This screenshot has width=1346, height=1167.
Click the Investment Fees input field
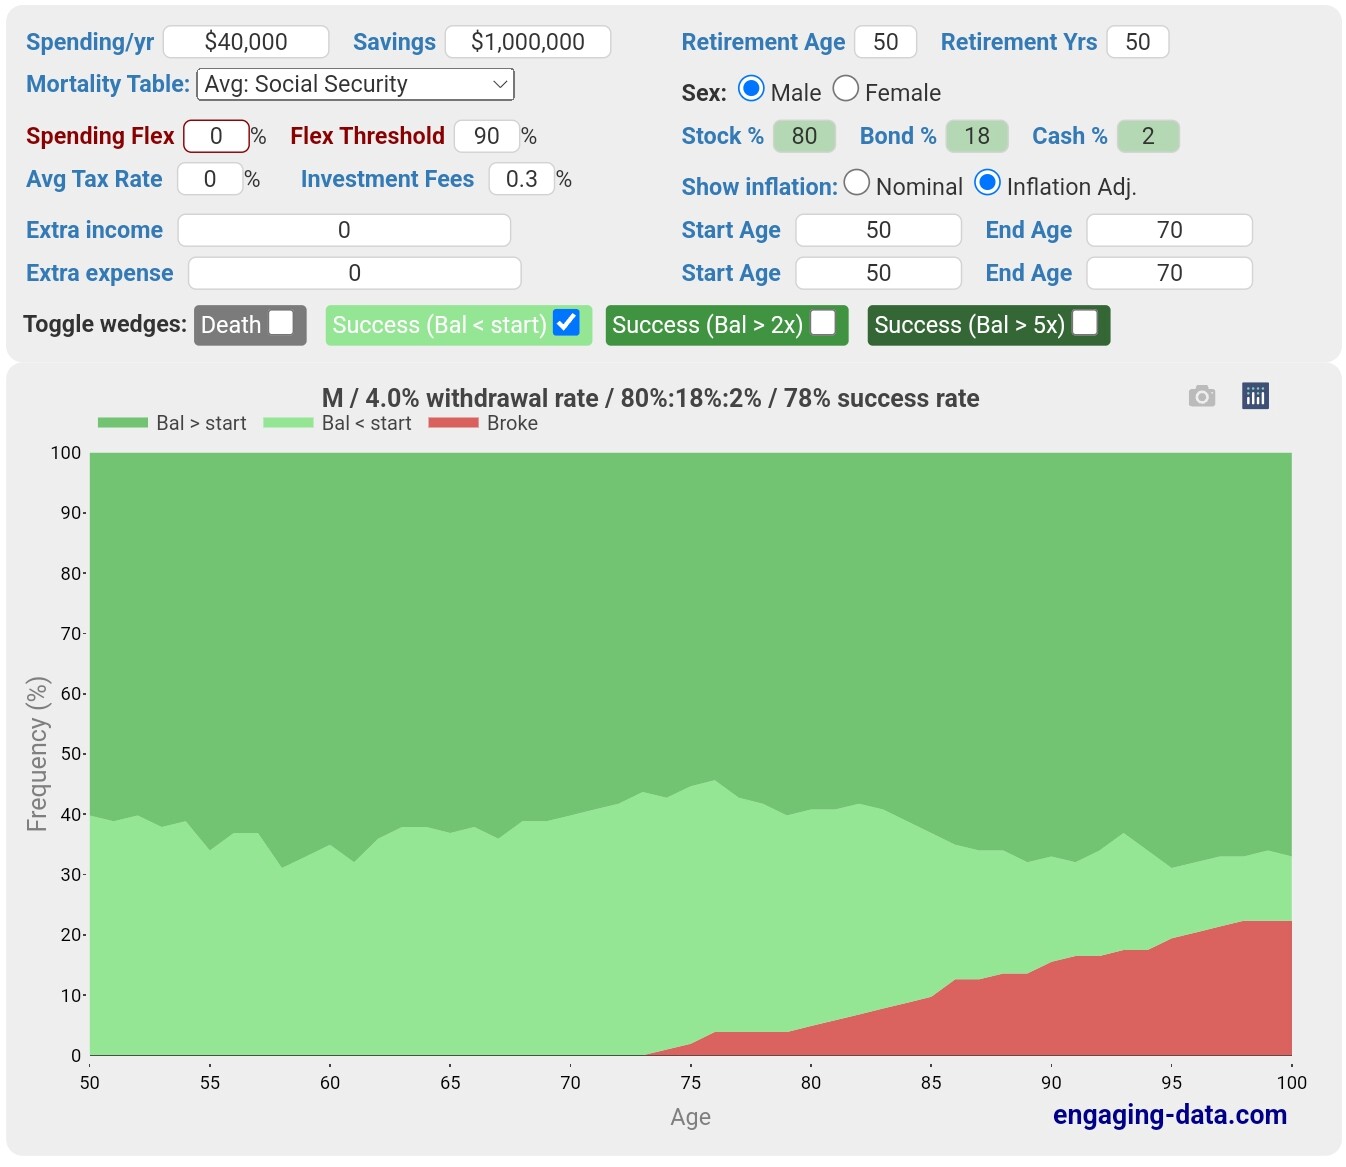[x=521, y=179]
